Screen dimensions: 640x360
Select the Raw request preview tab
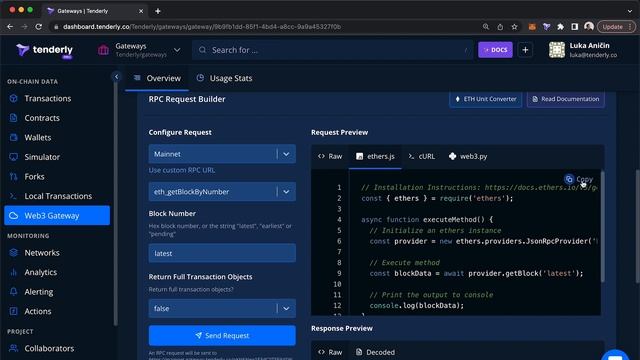pos(330,156)
